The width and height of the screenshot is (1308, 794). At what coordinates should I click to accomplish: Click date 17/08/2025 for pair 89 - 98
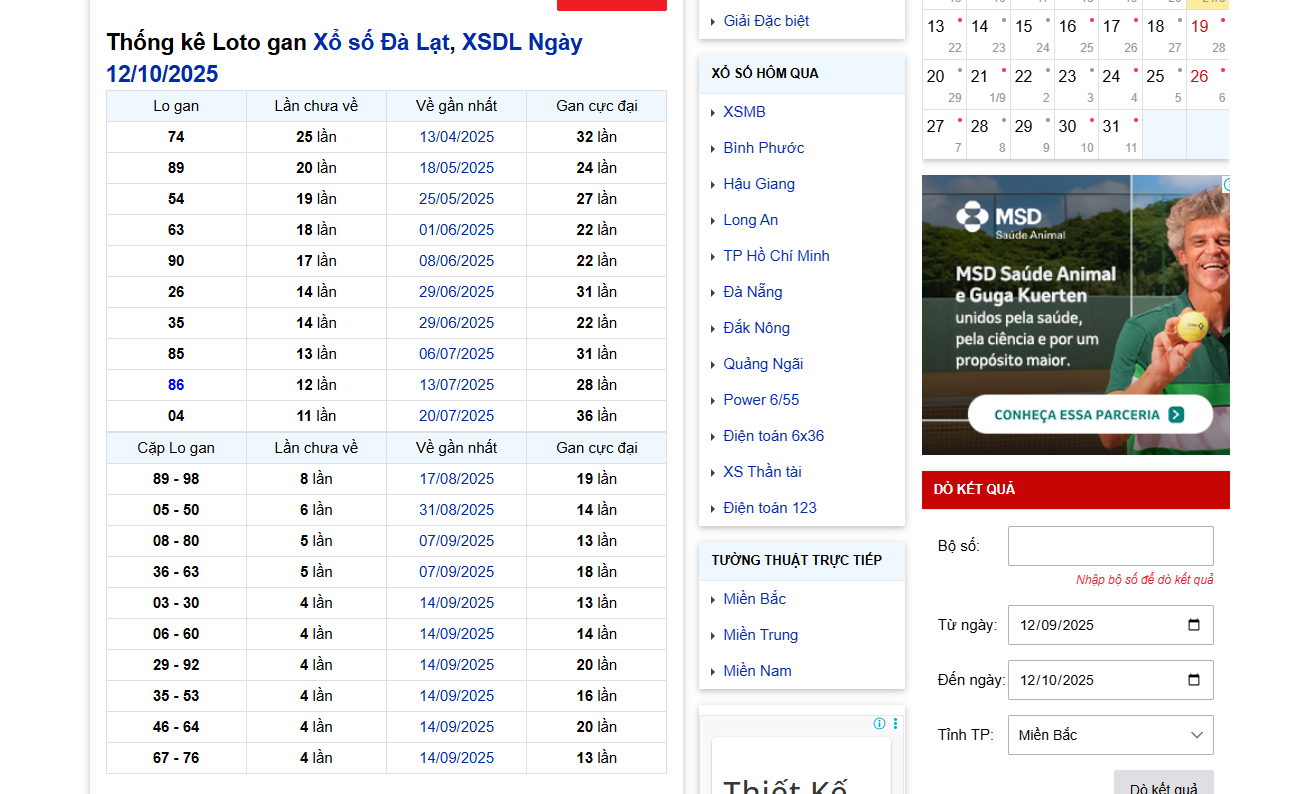point(456,479)
